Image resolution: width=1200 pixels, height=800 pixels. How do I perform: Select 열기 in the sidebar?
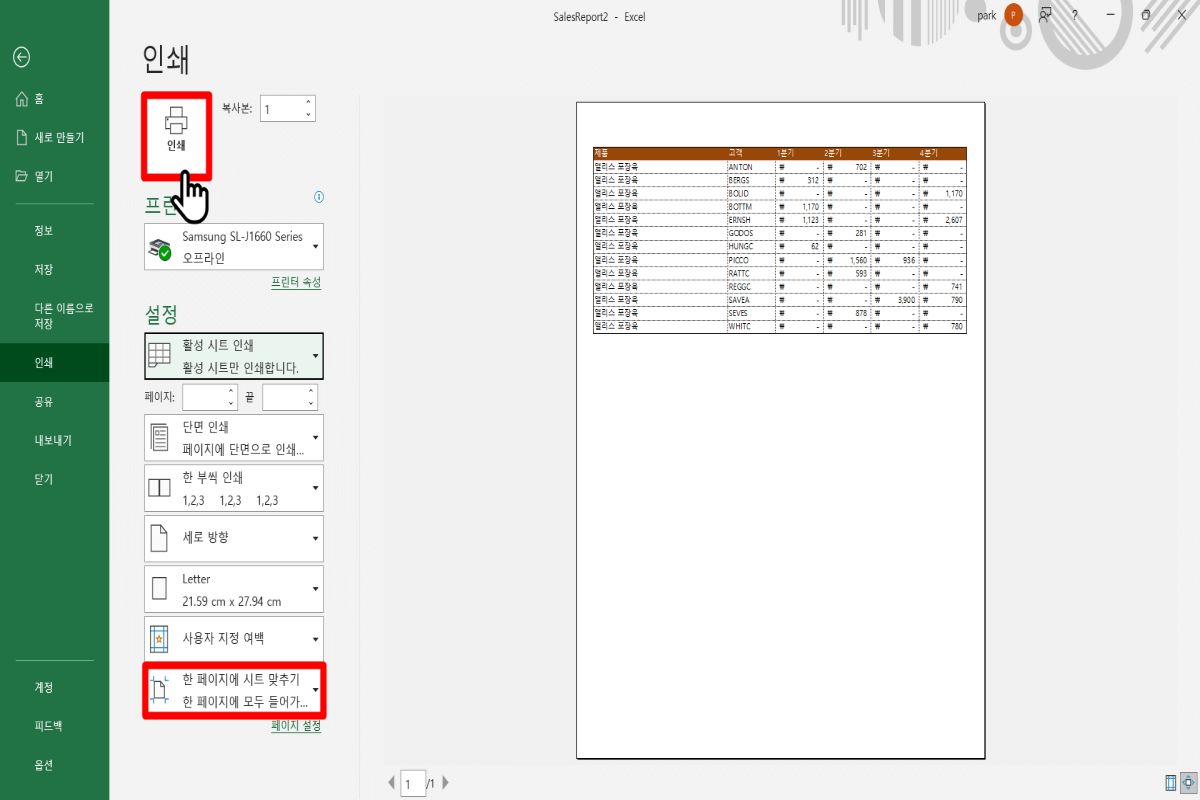point(55,176)
